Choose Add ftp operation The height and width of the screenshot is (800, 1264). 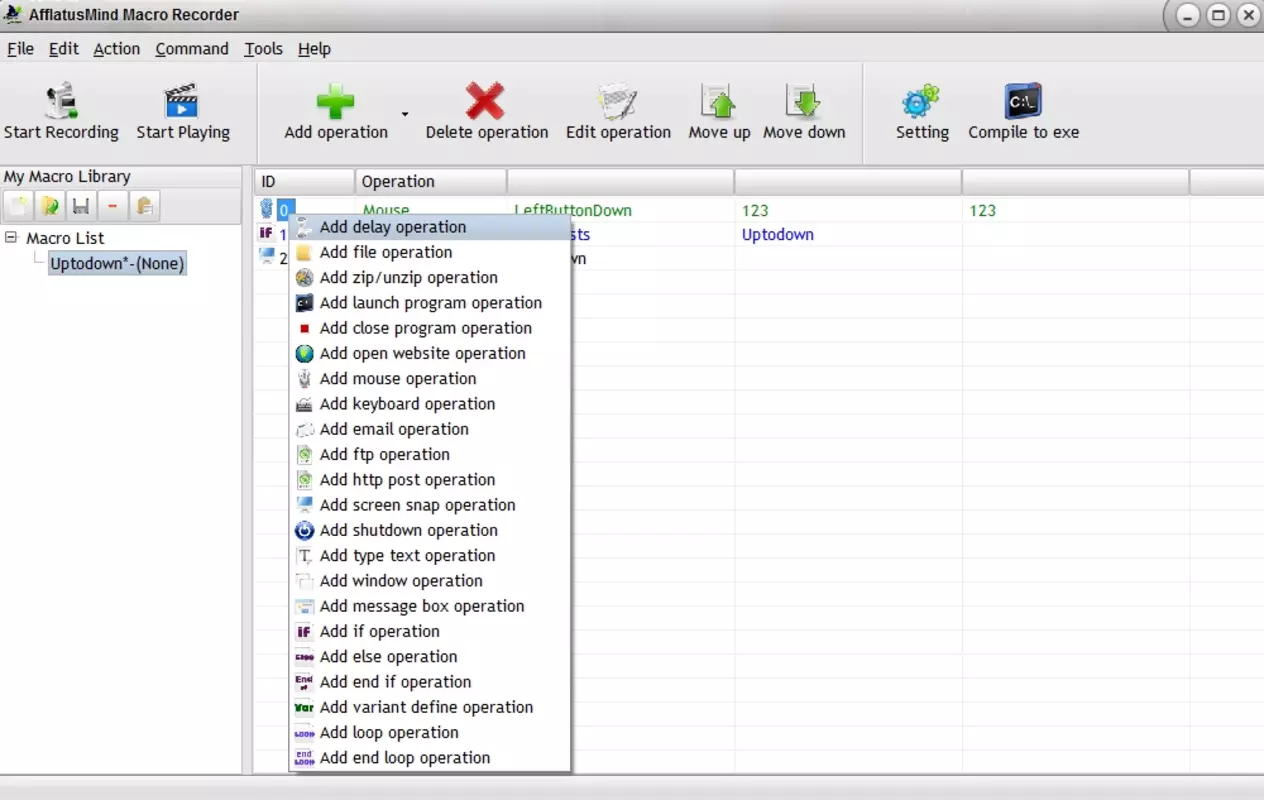tap(430, 454)
